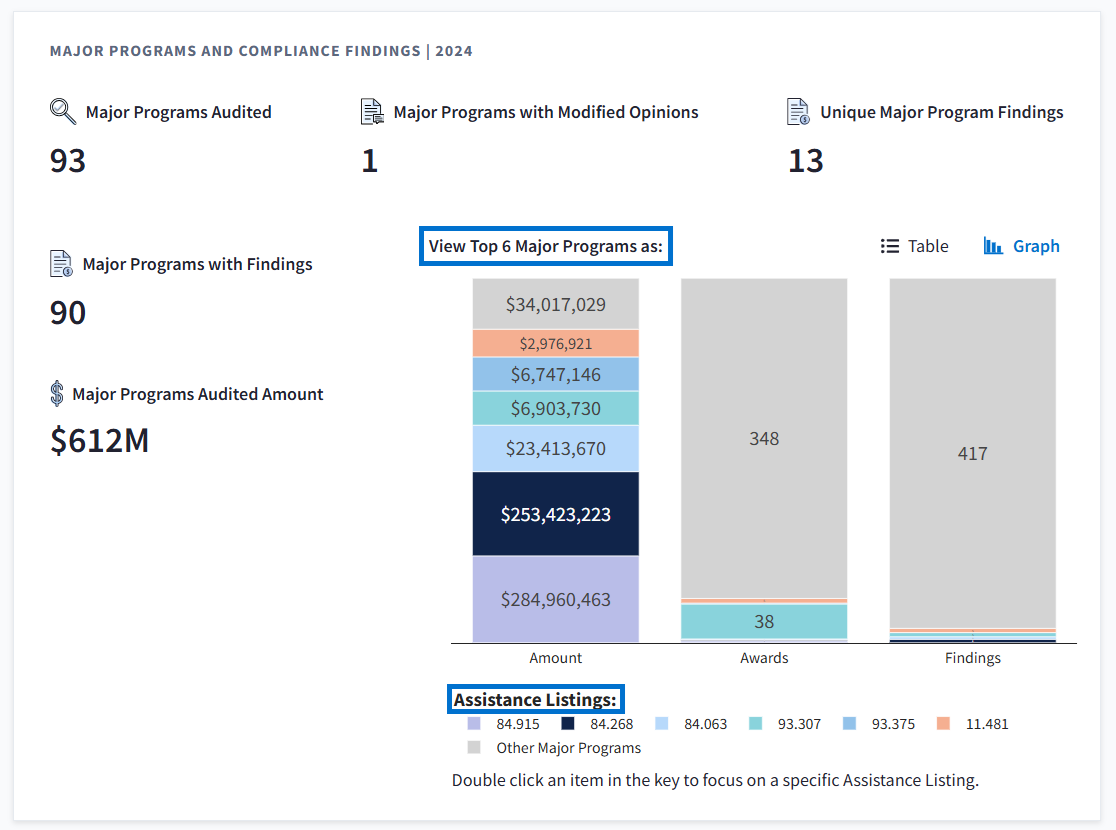
Task: Click the $284,960,463 bar segment
Action: pyautogui.click(x=556, y=599)
